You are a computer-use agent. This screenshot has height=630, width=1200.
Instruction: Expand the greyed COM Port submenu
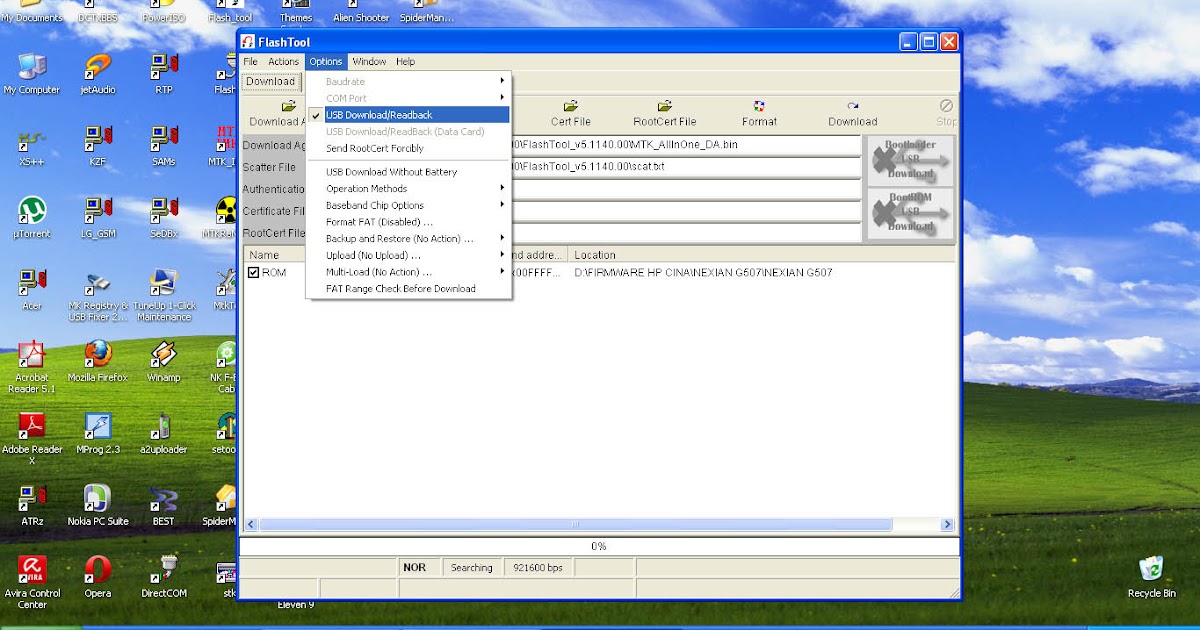click(x=408, y=98)
